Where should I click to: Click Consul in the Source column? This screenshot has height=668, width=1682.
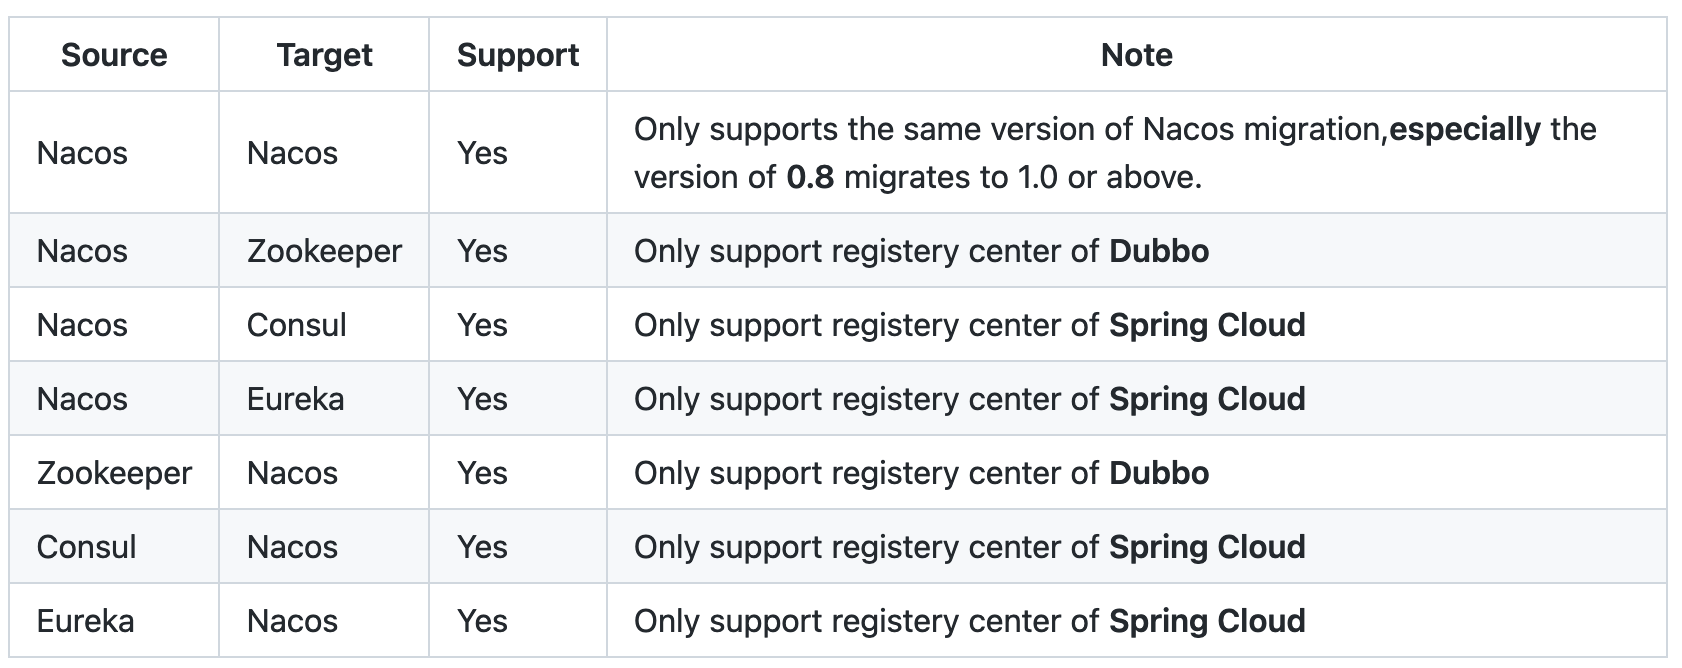coord(87,547)
